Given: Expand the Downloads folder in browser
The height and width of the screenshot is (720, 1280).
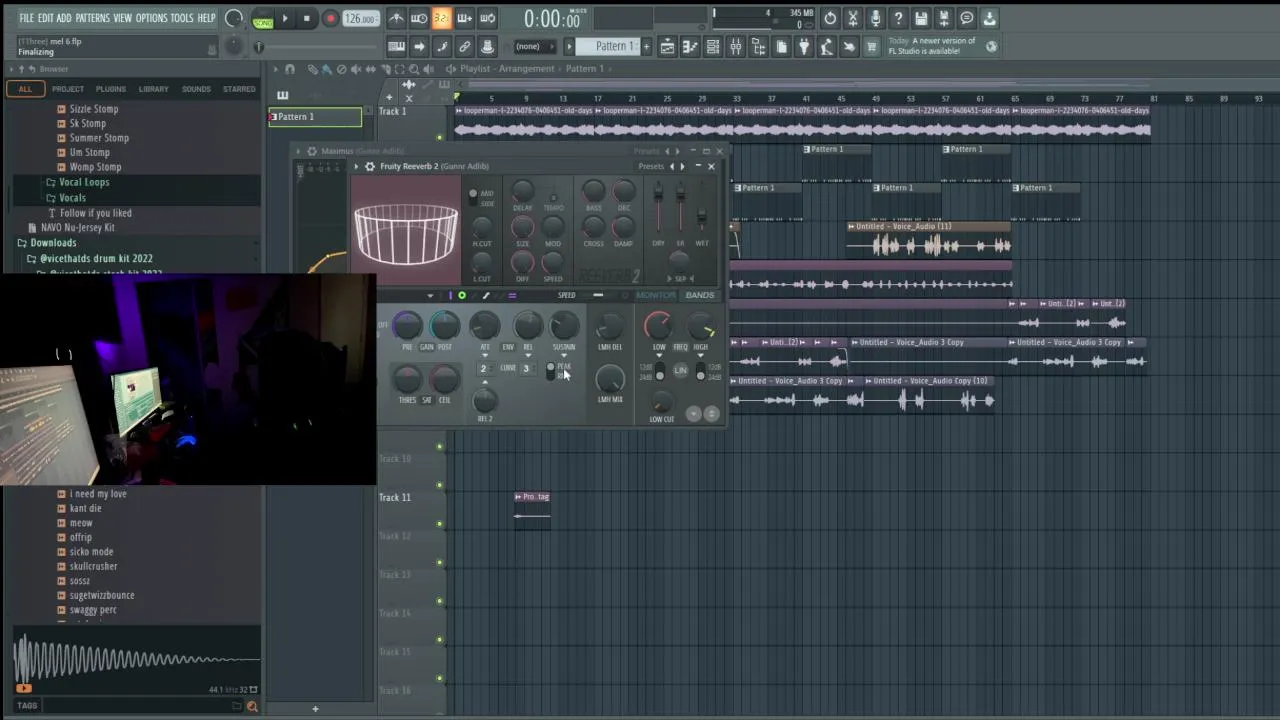Looking at the screenshot, I should (x=53, y=242).
